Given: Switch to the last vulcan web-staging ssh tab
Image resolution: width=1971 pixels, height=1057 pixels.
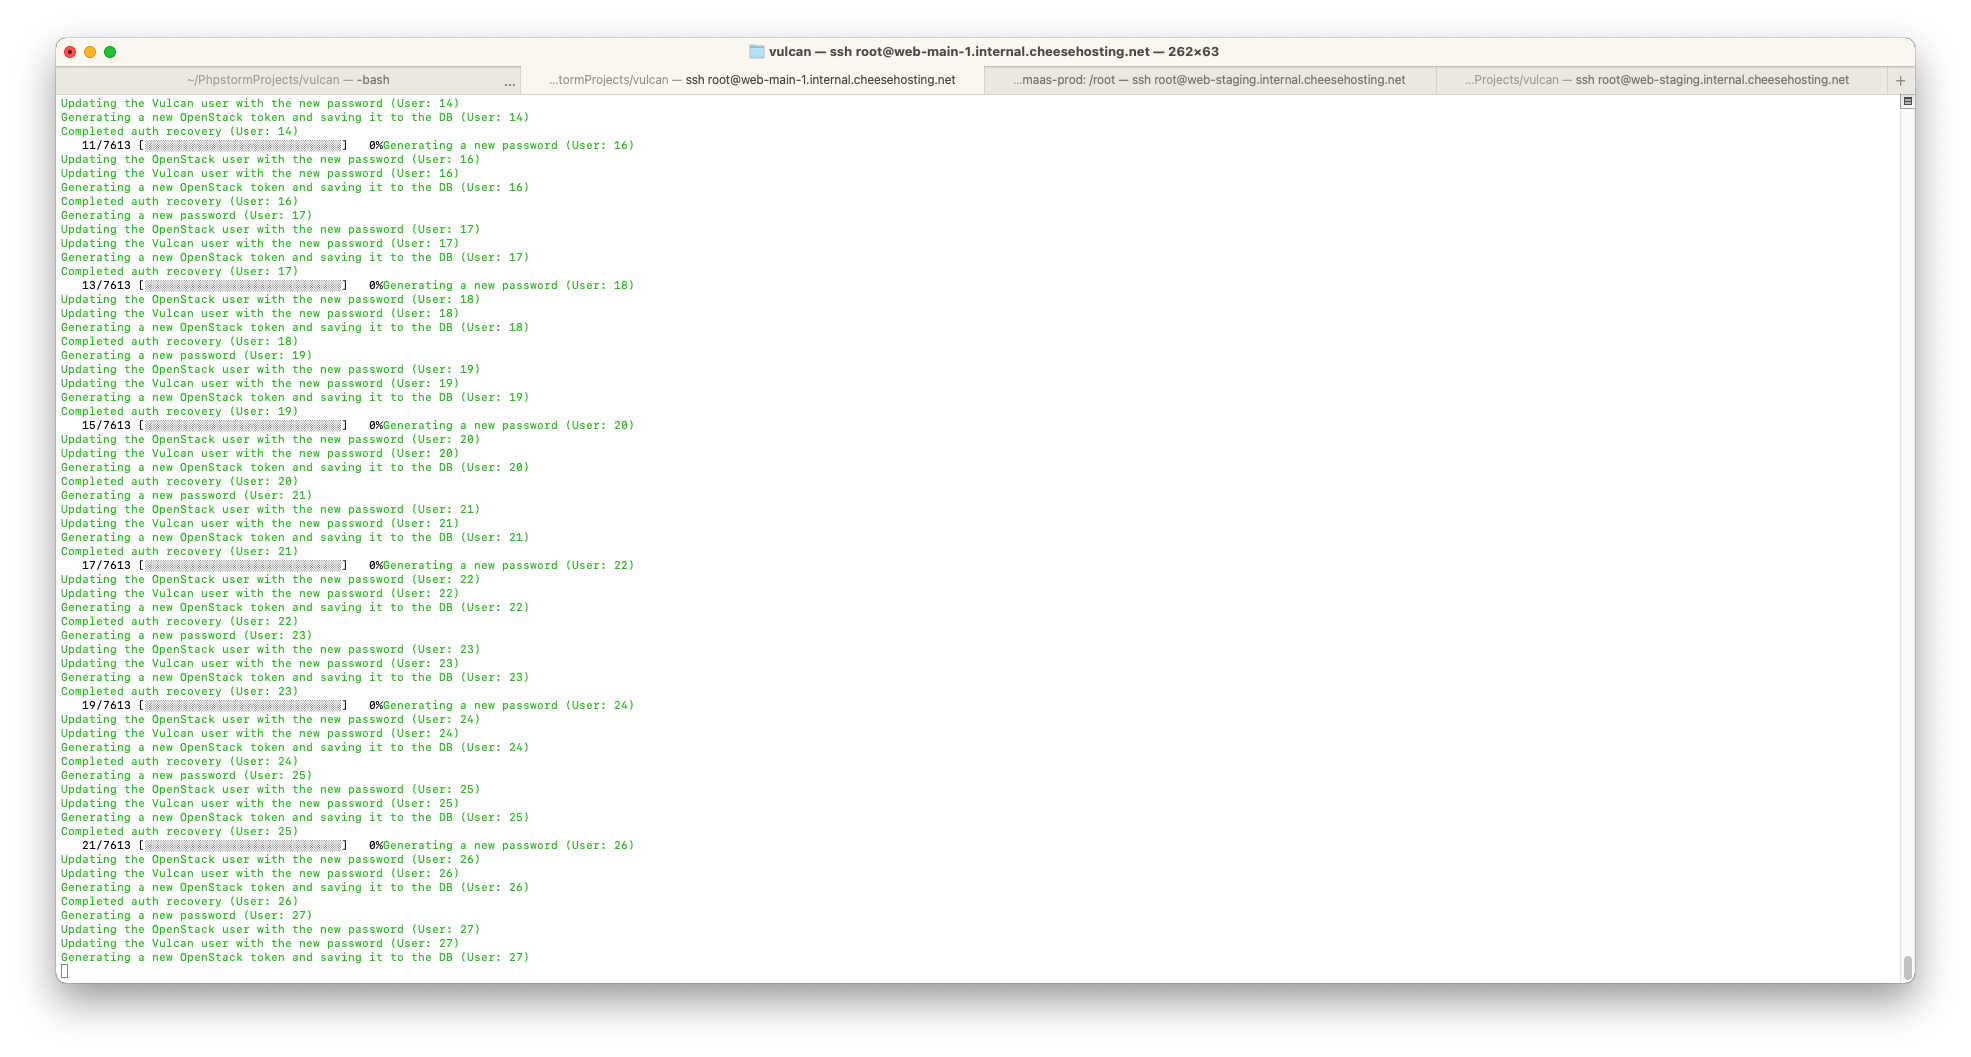Looking at the screenshot, I should 1657,80.
